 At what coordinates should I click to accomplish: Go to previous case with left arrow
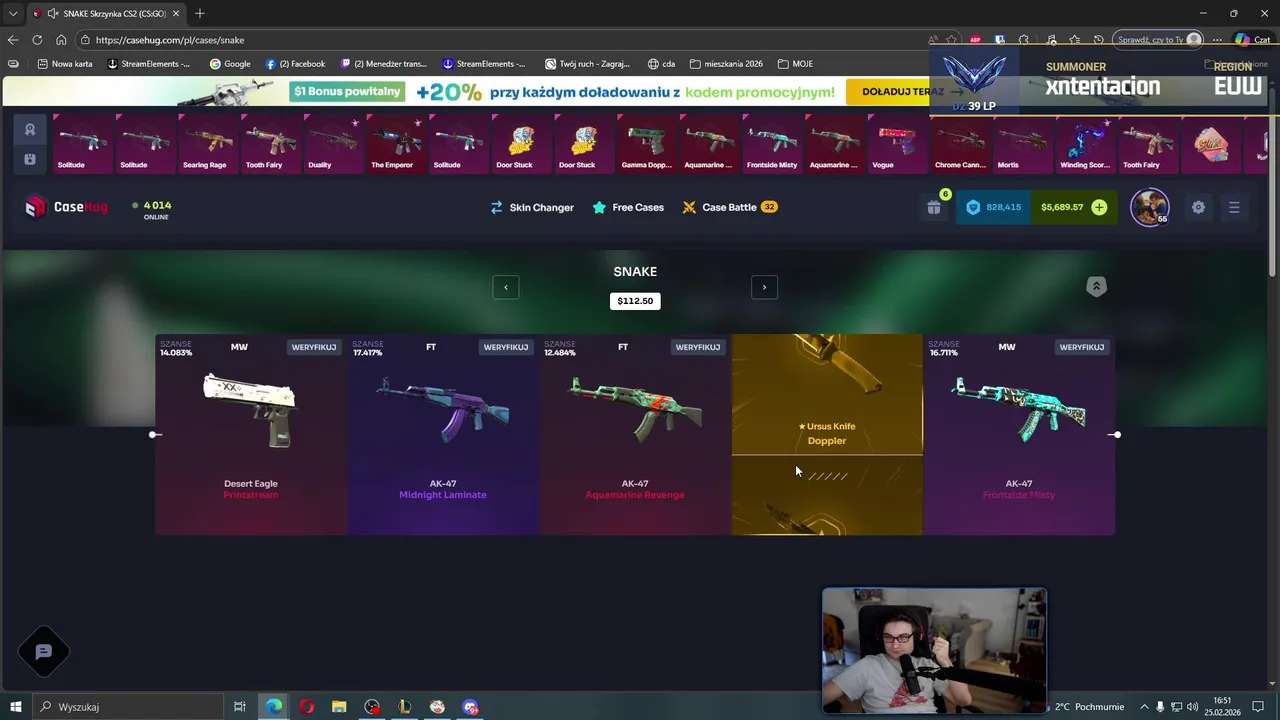pyautogui.click(x=506, y=287)
